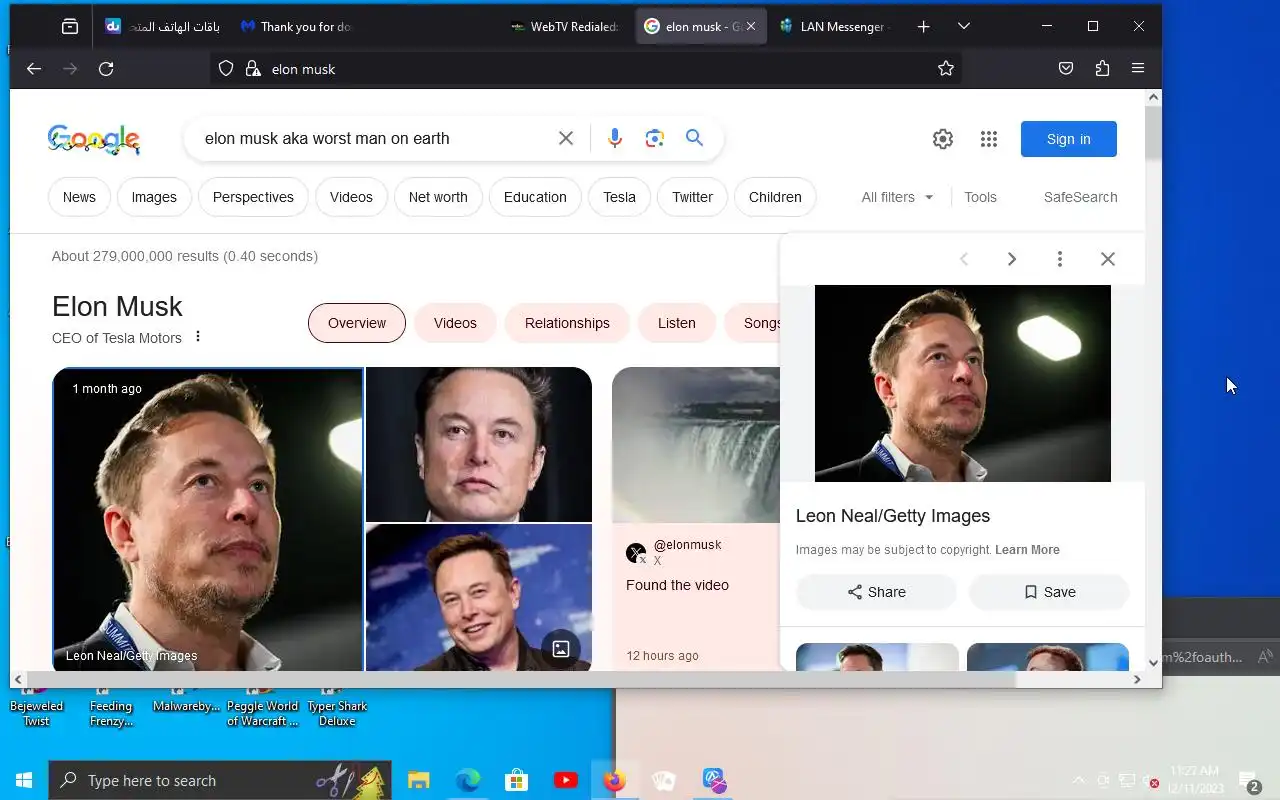The width and height of the screenshot is (1280, 800).
Task: Click the tracking protection shield icon
Action: tap(226, 69)
